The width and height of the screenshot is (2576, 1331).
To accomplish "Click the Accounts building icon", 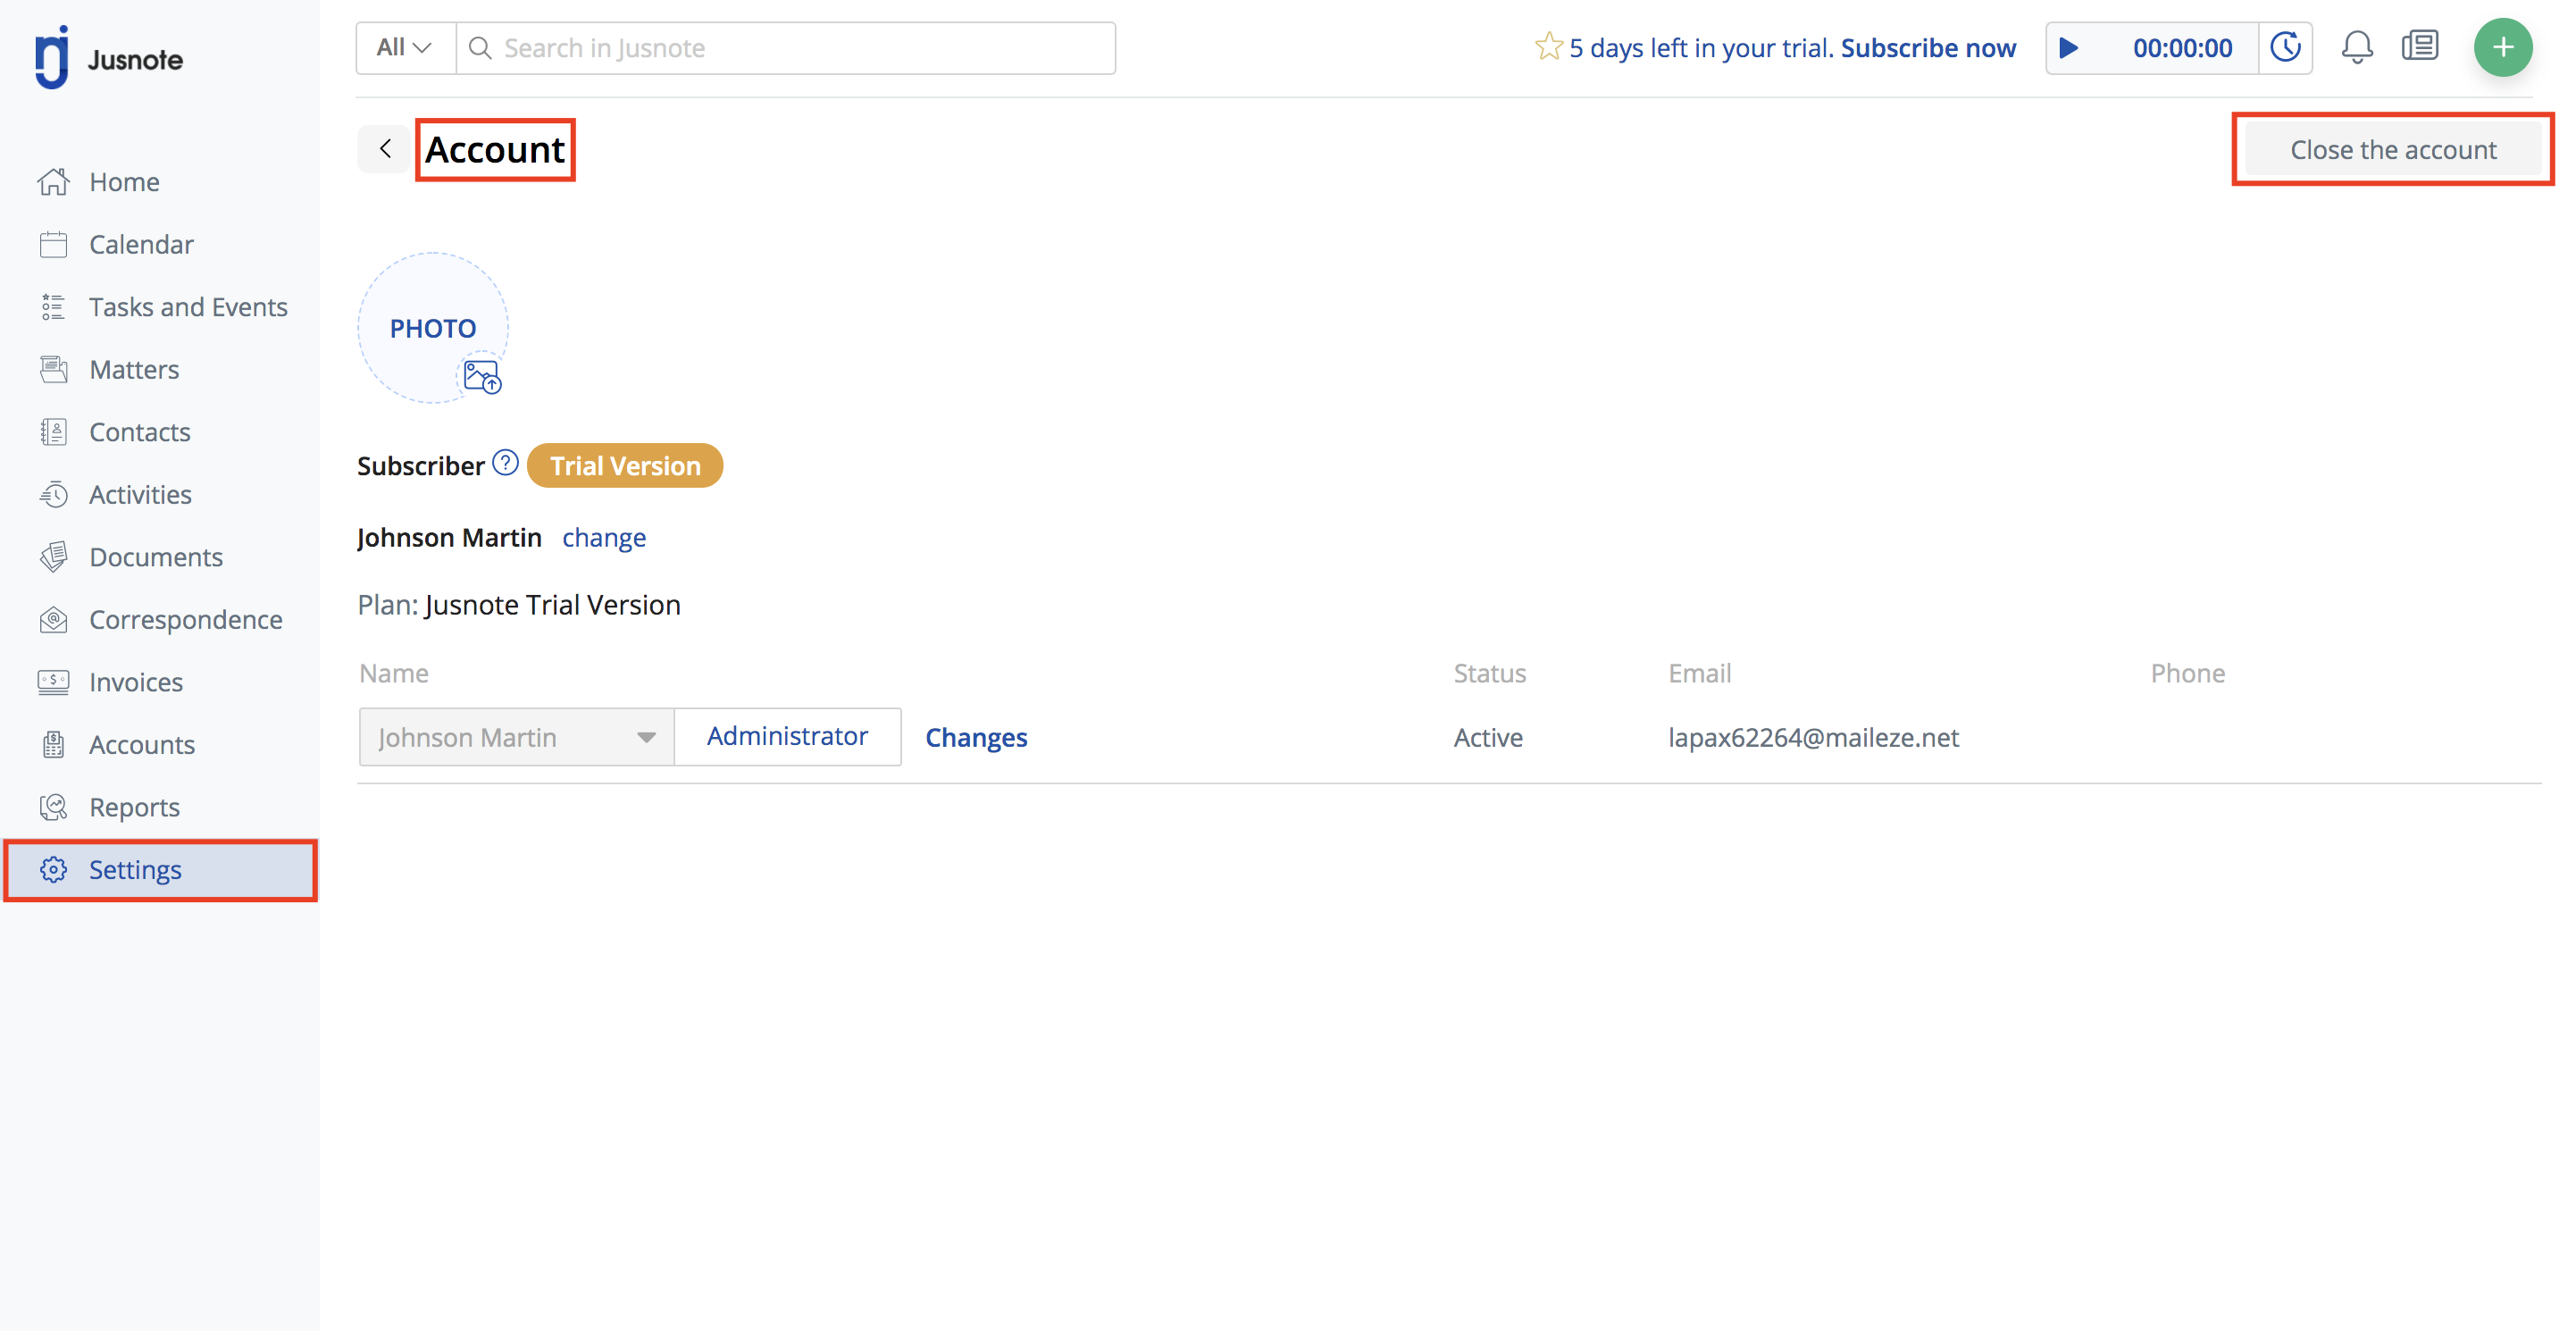I will 54,745.
